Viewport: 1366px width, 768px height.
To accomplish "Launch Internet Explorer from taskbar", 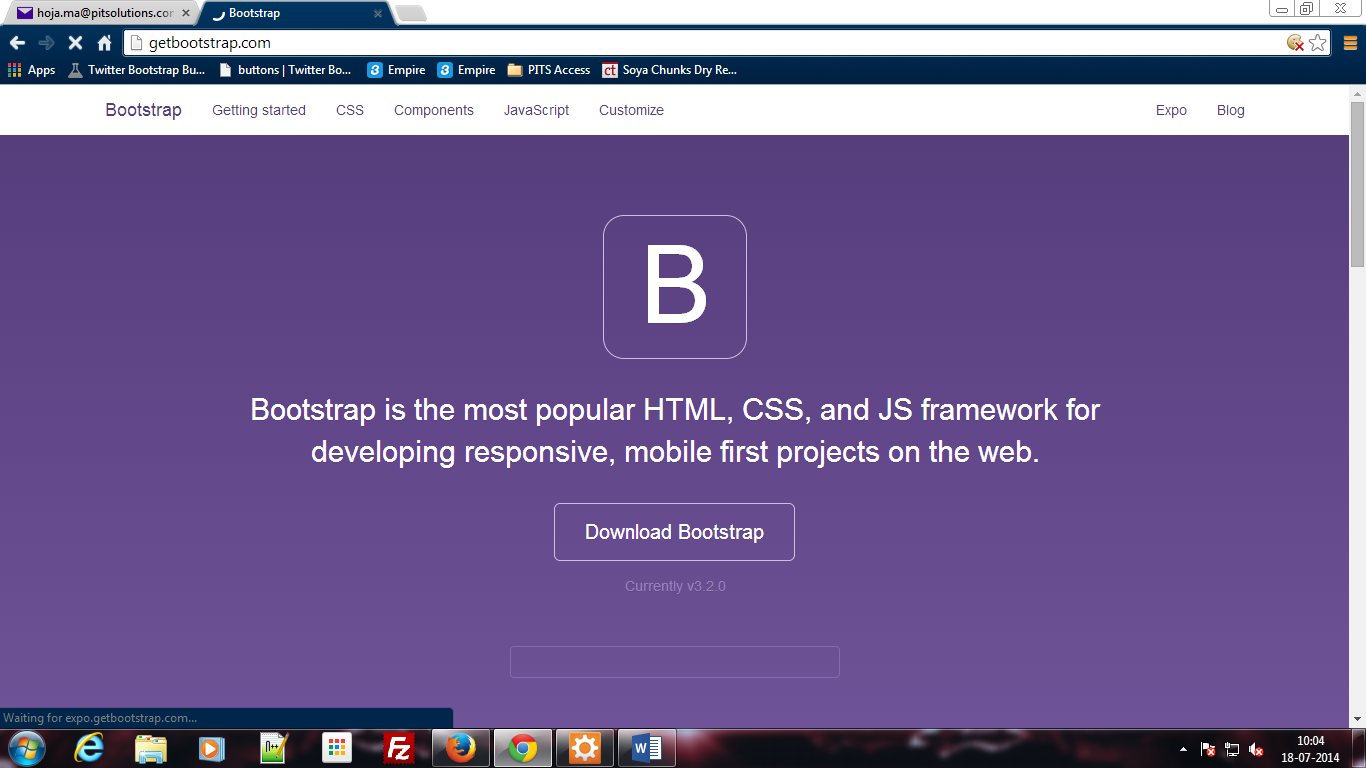I will (x=90, y=748).
